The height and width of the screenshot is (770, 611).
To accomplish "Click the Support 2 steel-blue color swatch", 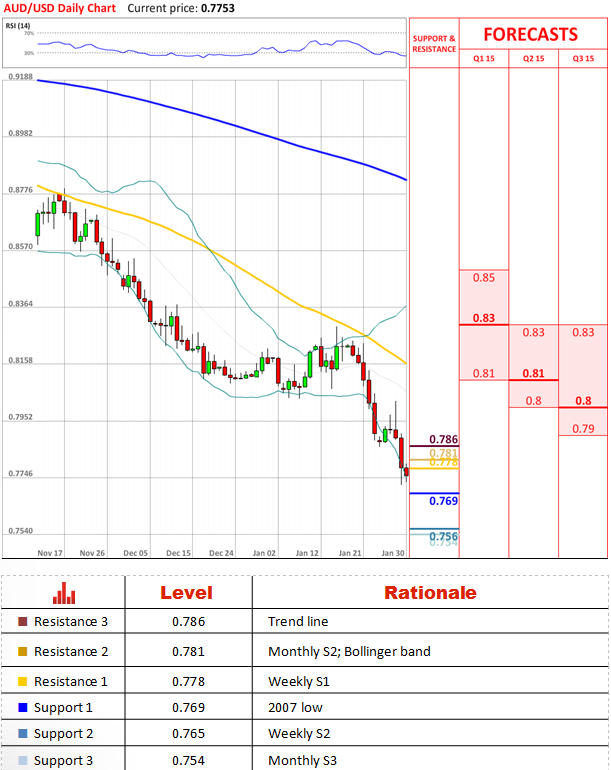I will coord(23,734).
